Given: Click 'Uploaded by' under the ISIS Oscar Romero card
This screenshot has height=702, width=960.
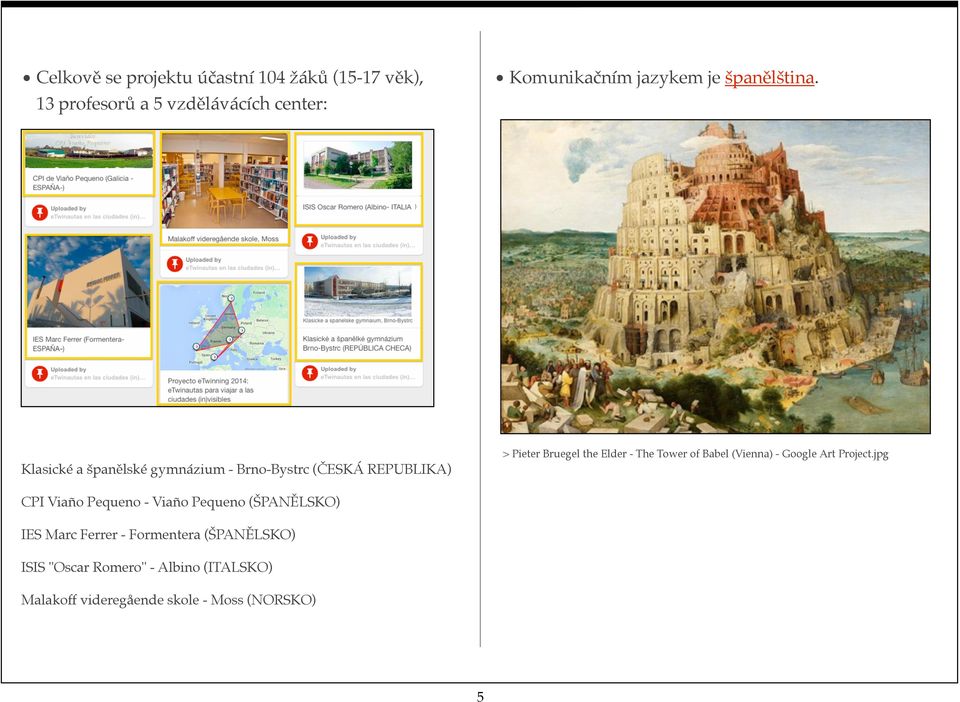Looking at the screenshot, I should pyautogui.click(x=338, y=237).
